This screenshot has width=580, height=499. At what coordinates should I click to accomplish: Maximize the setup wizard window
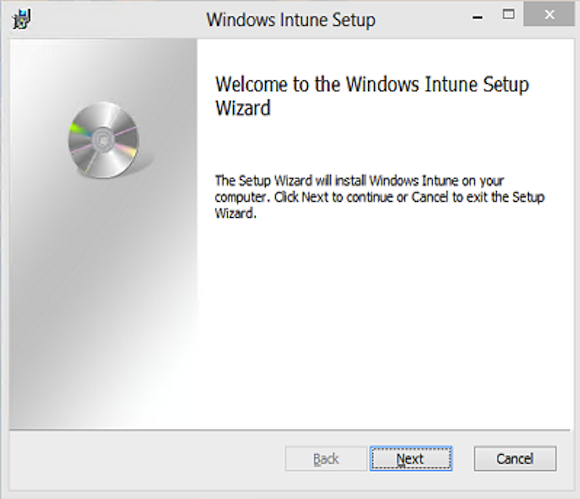coord(509,15)
